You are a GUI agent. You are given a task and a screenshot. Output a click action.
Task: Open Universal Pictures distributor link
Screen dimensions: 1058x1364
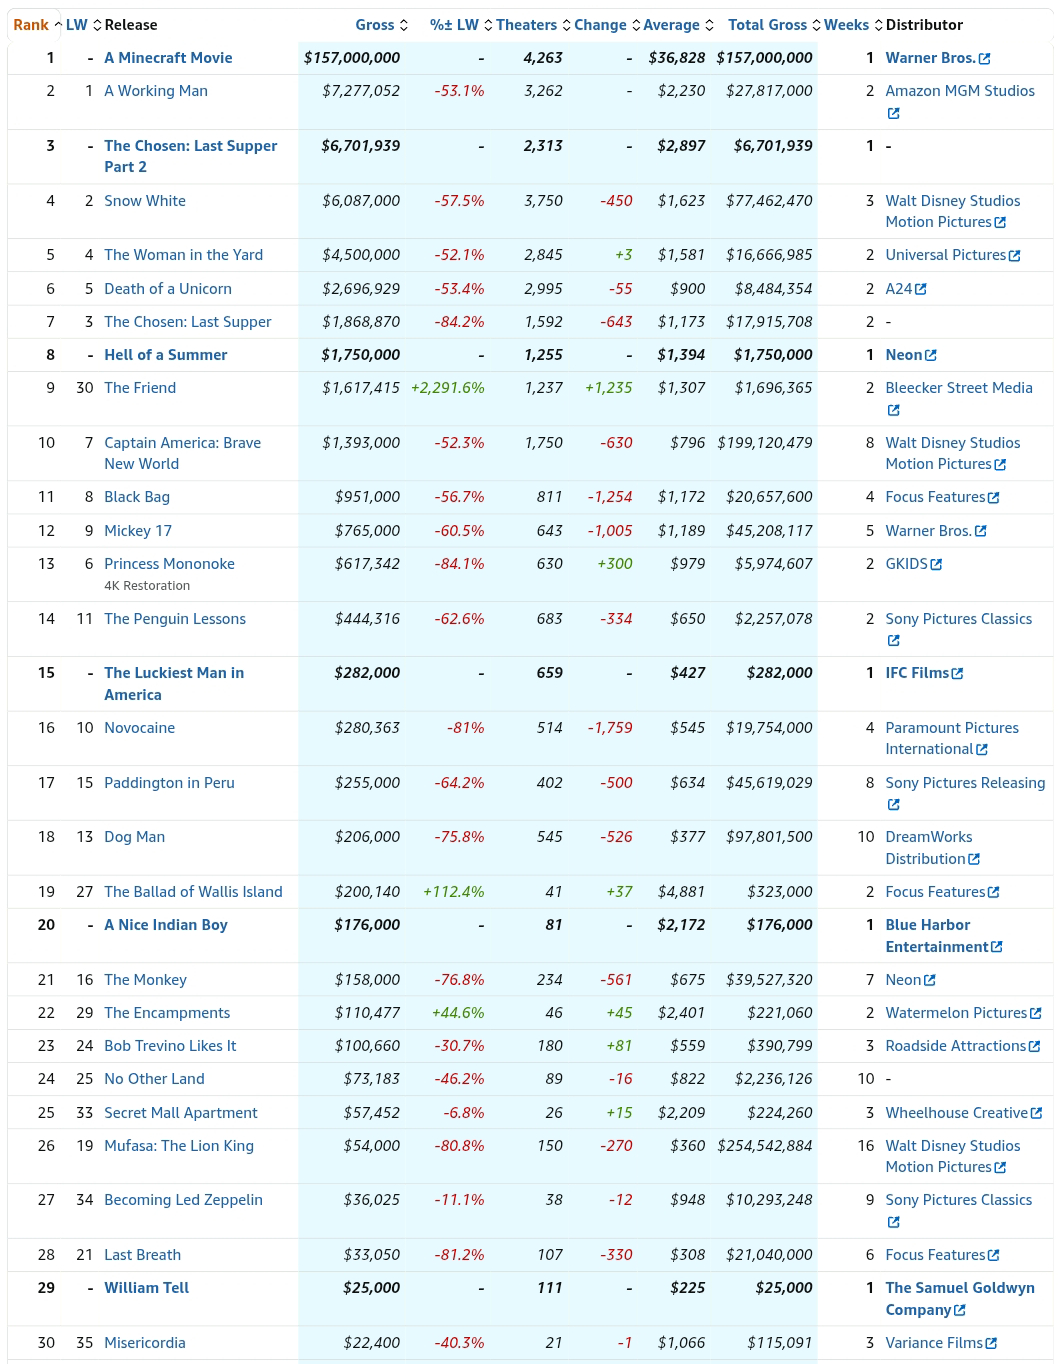pyautogui.click(x=946, y=255)
